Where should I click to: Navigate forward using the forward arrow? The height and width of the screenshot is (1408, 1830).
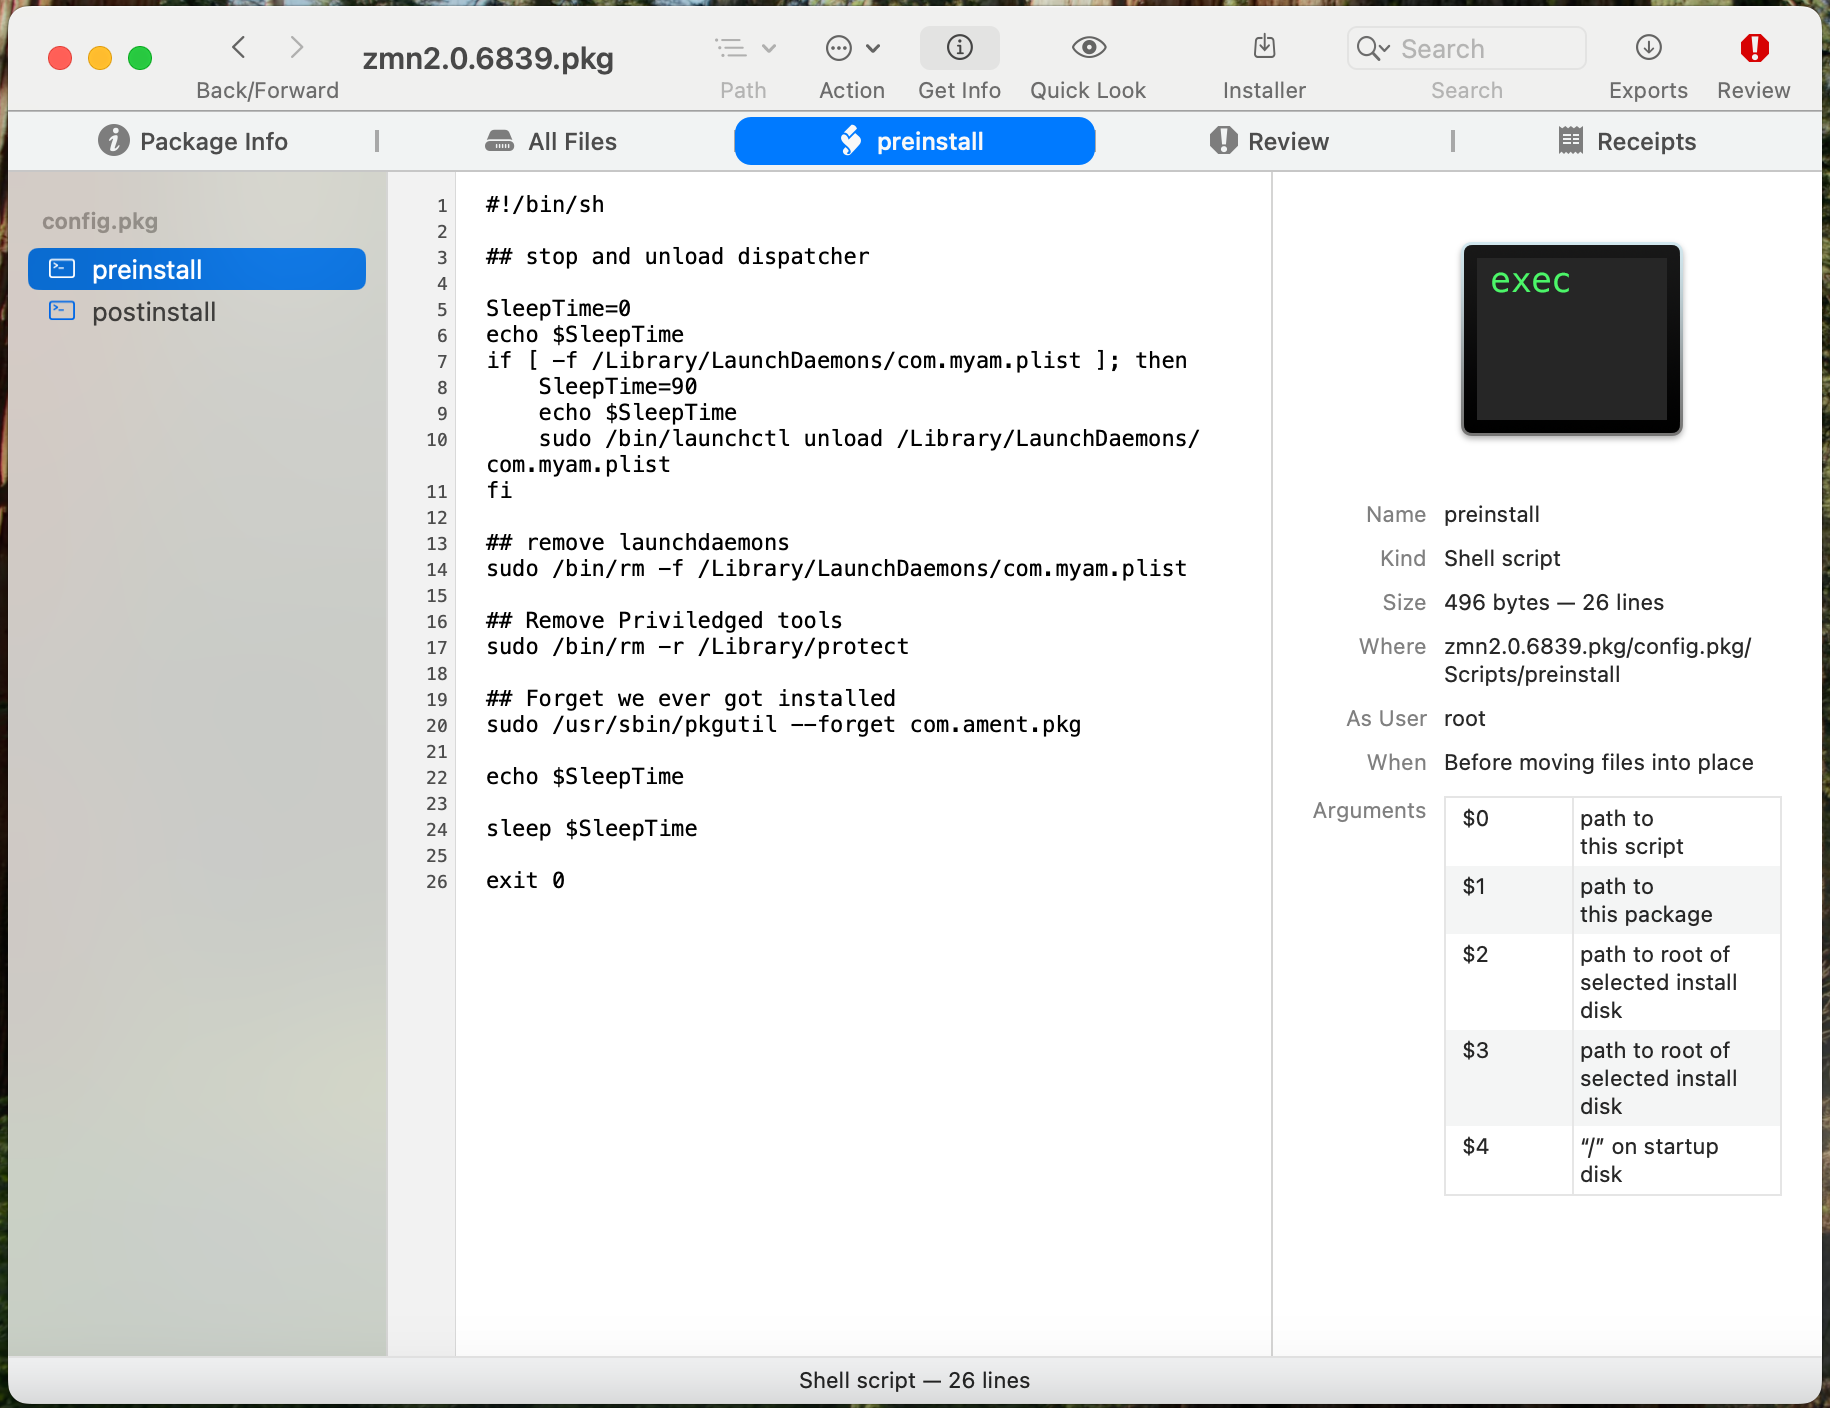[297, 47]
